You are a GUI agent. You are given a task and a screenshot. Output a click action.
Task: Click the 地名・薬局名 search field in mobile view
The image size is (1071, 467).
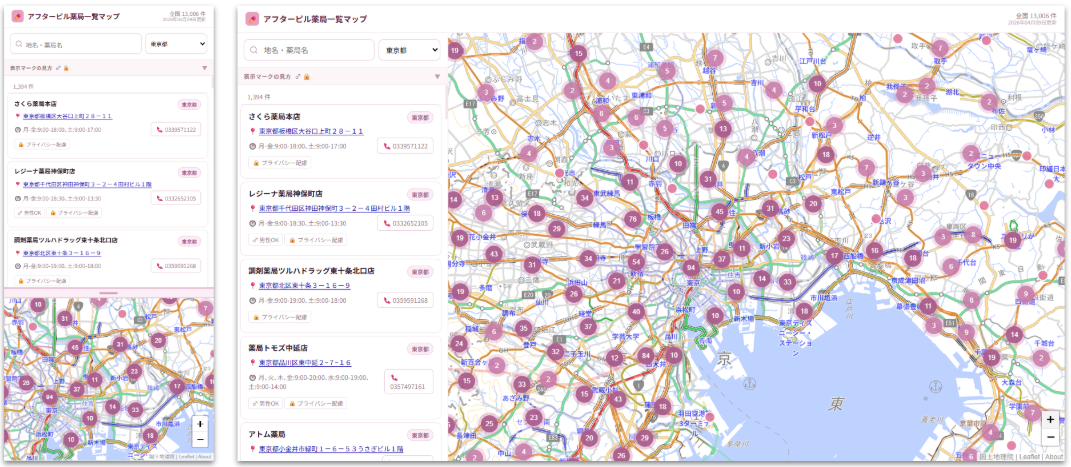point(76,44)
